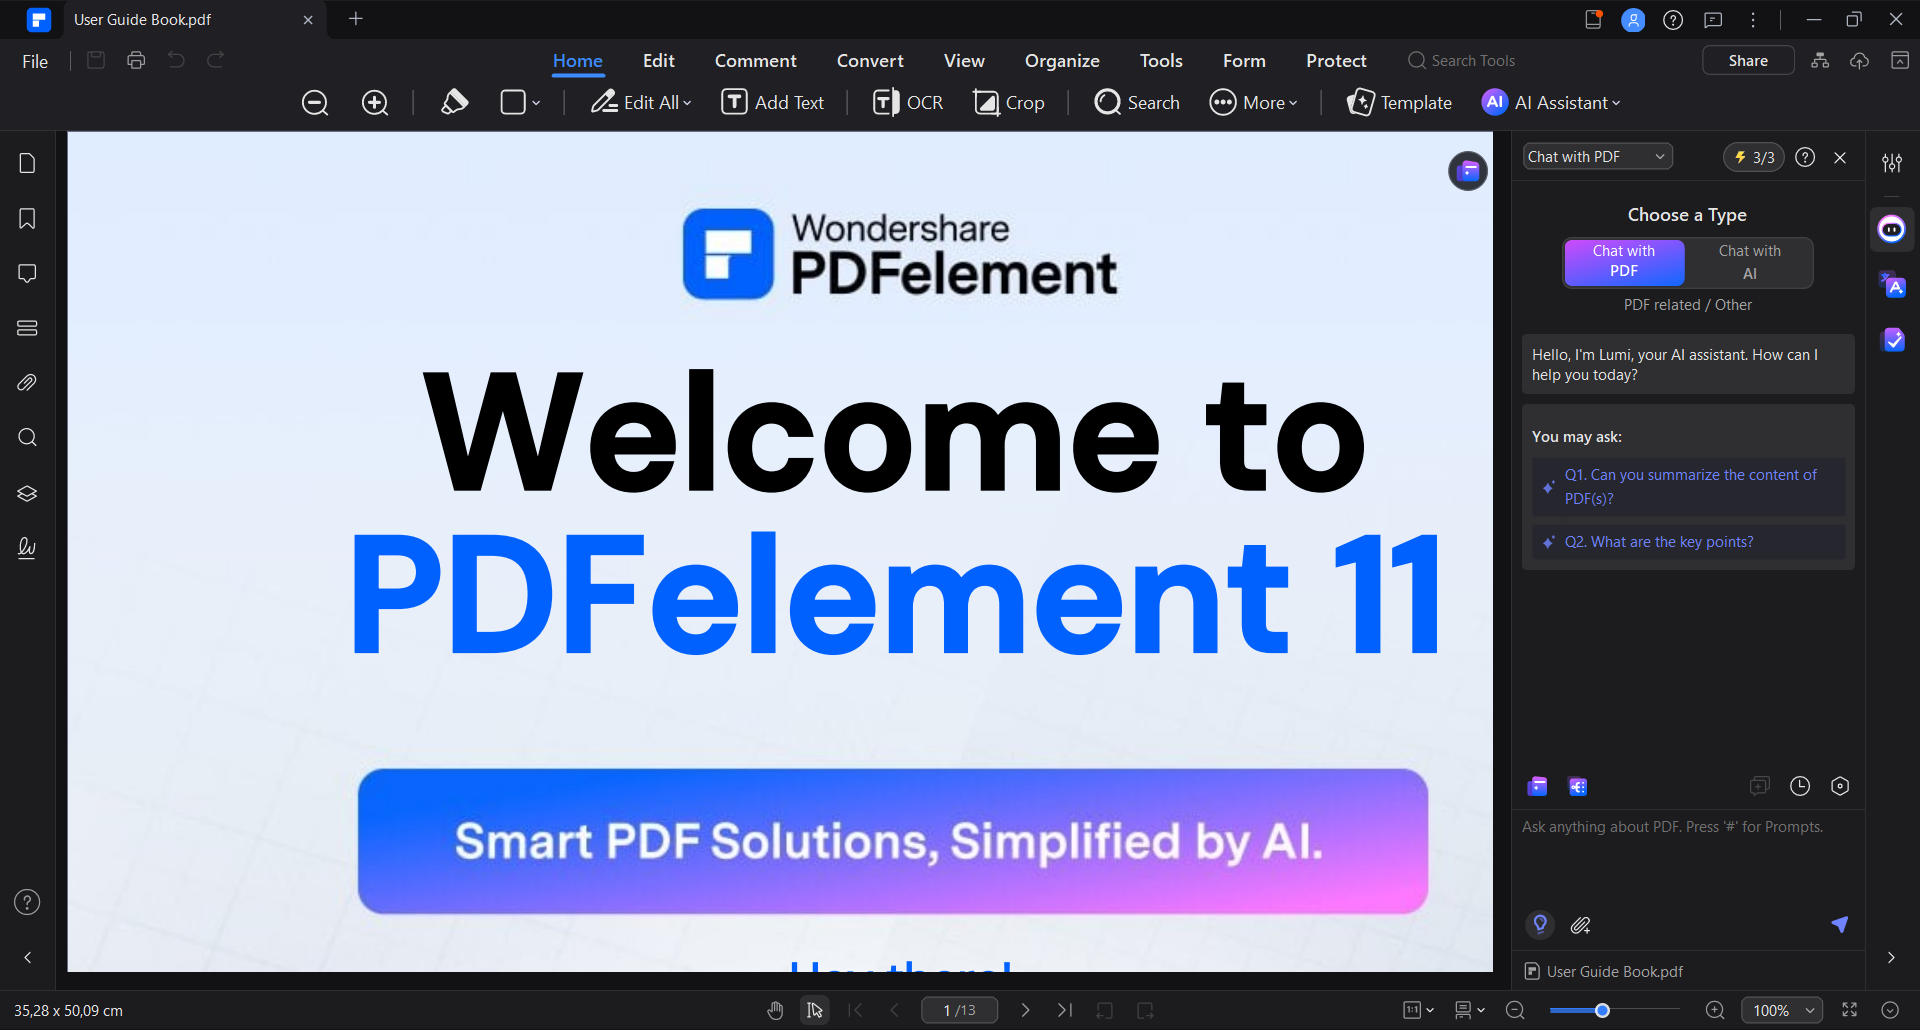
Task: Open the Chat with PDF mode dropdown
Action: click(x=1598, y=157)
